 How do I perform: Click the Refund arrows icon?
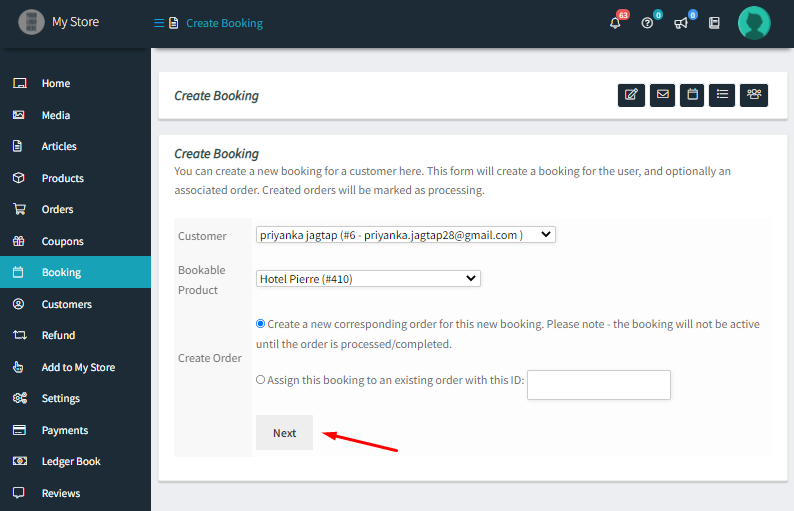click(x=19, y=335)
